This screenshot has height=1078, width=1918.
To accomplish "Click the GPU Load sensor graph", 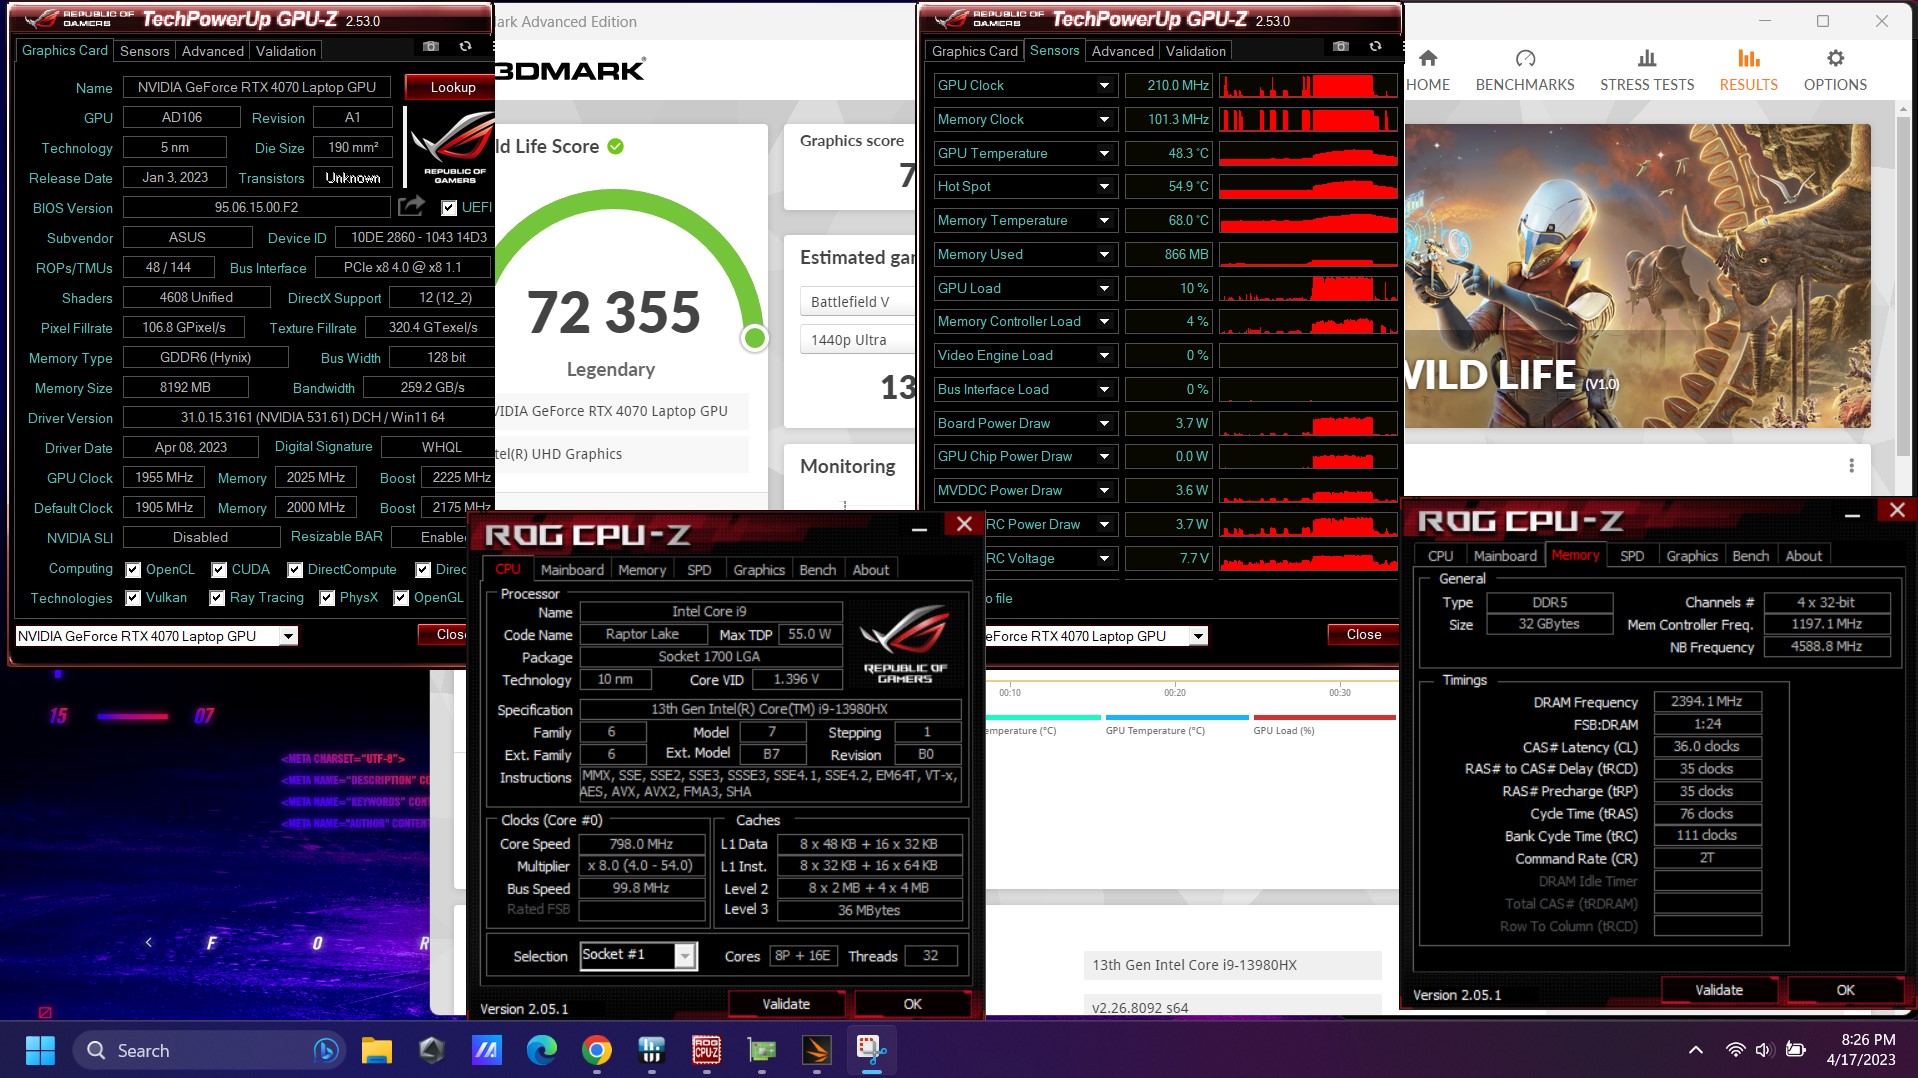I will coord(1308,289).
